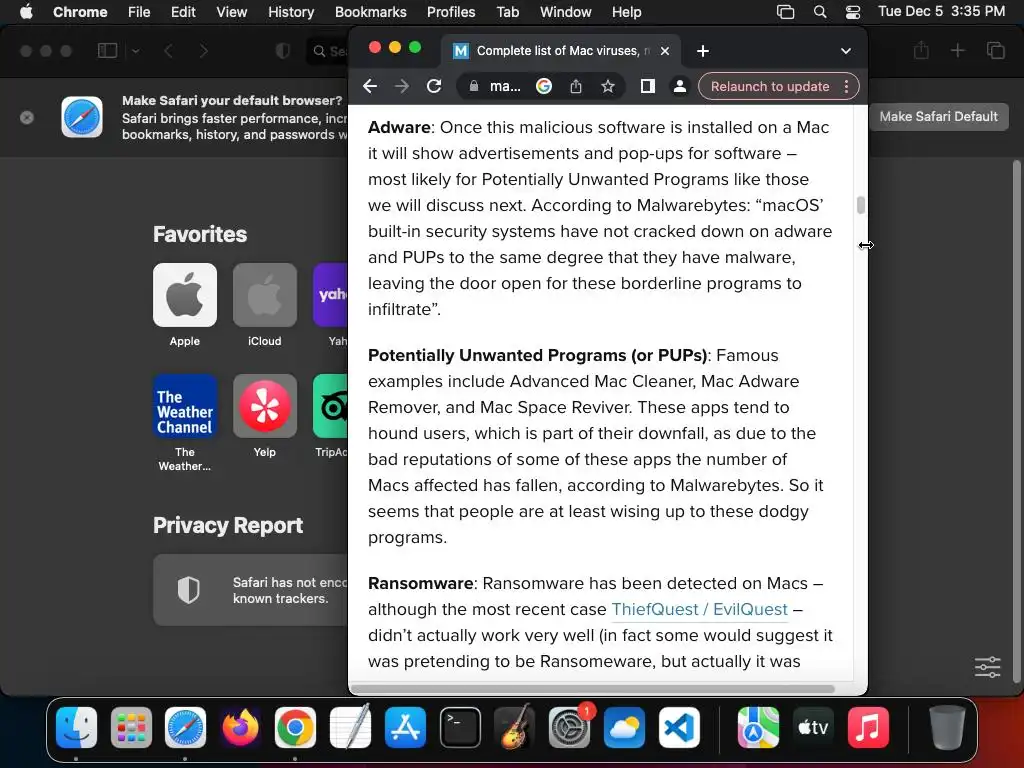Click Chrome forward navigation arrow
Screen dimensions: 1024x768
(402, 86)
